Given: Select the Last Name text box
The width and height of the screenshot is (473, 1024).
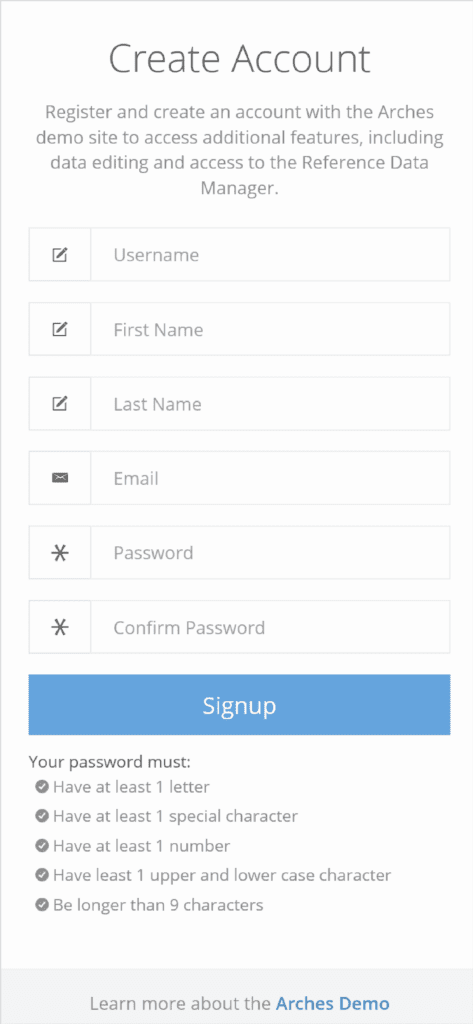Looking at the screenshot, I should 270,404.
